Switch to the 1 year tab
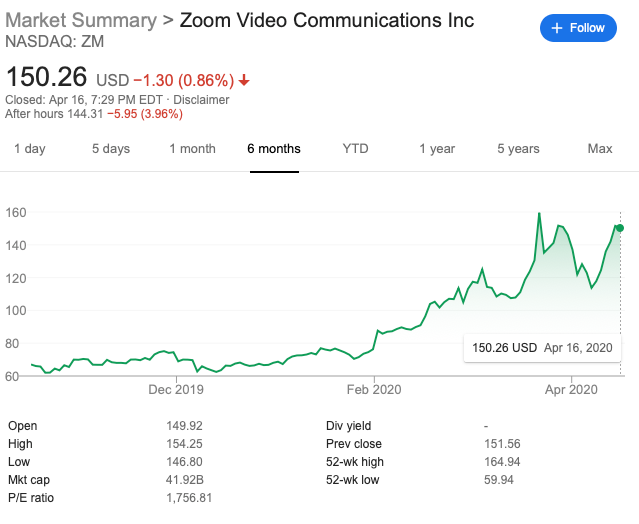 coord(437,149)
